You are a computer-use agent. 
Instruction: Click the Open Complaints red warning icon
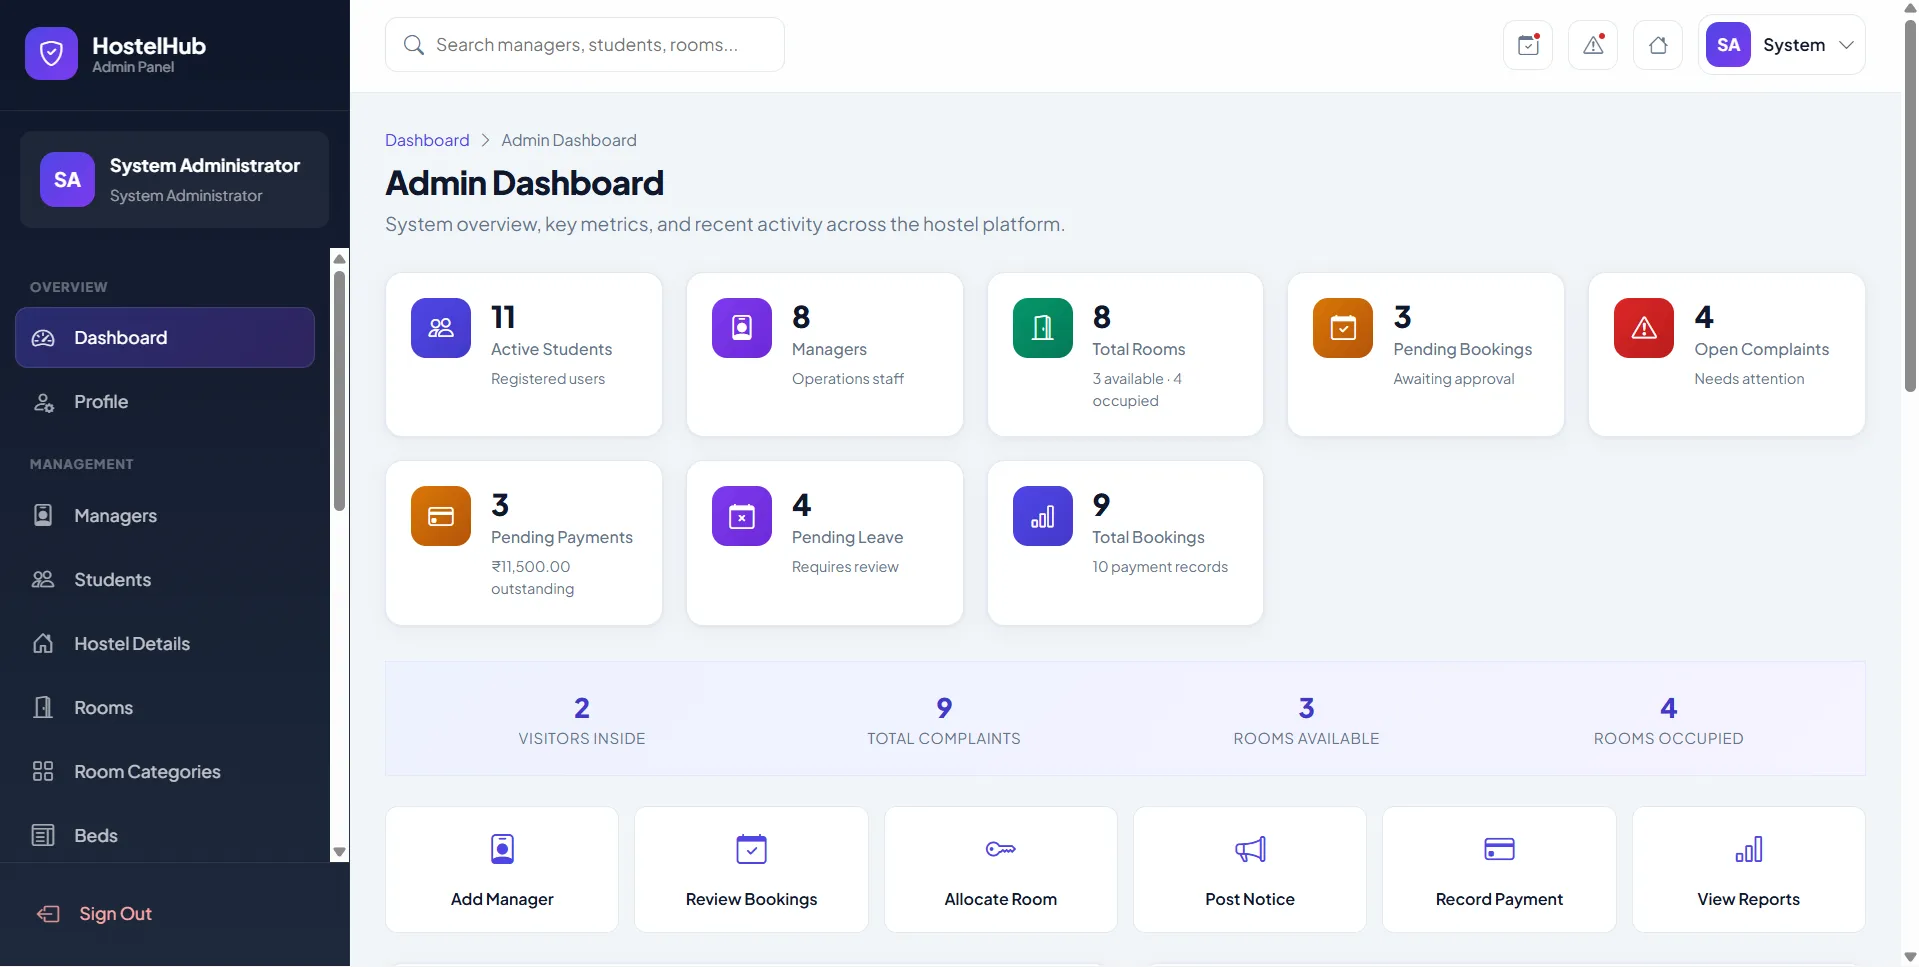coord(1644,328)
